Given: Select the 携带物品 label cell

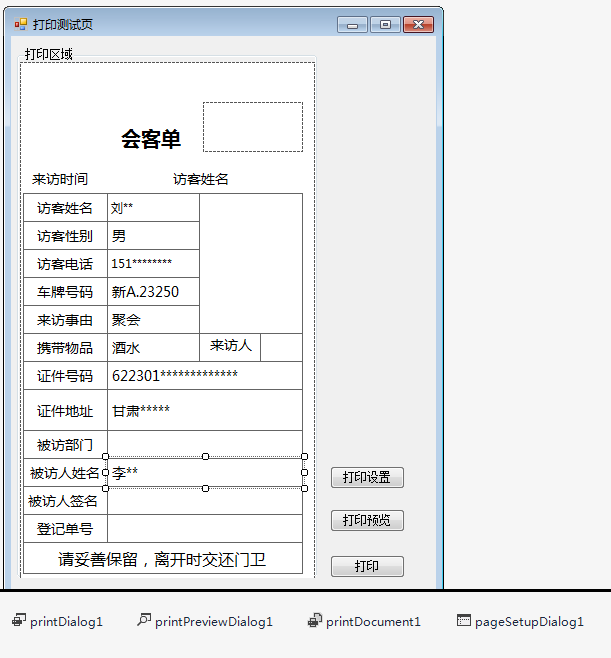Looking at the screenshot, I should 65,348.
